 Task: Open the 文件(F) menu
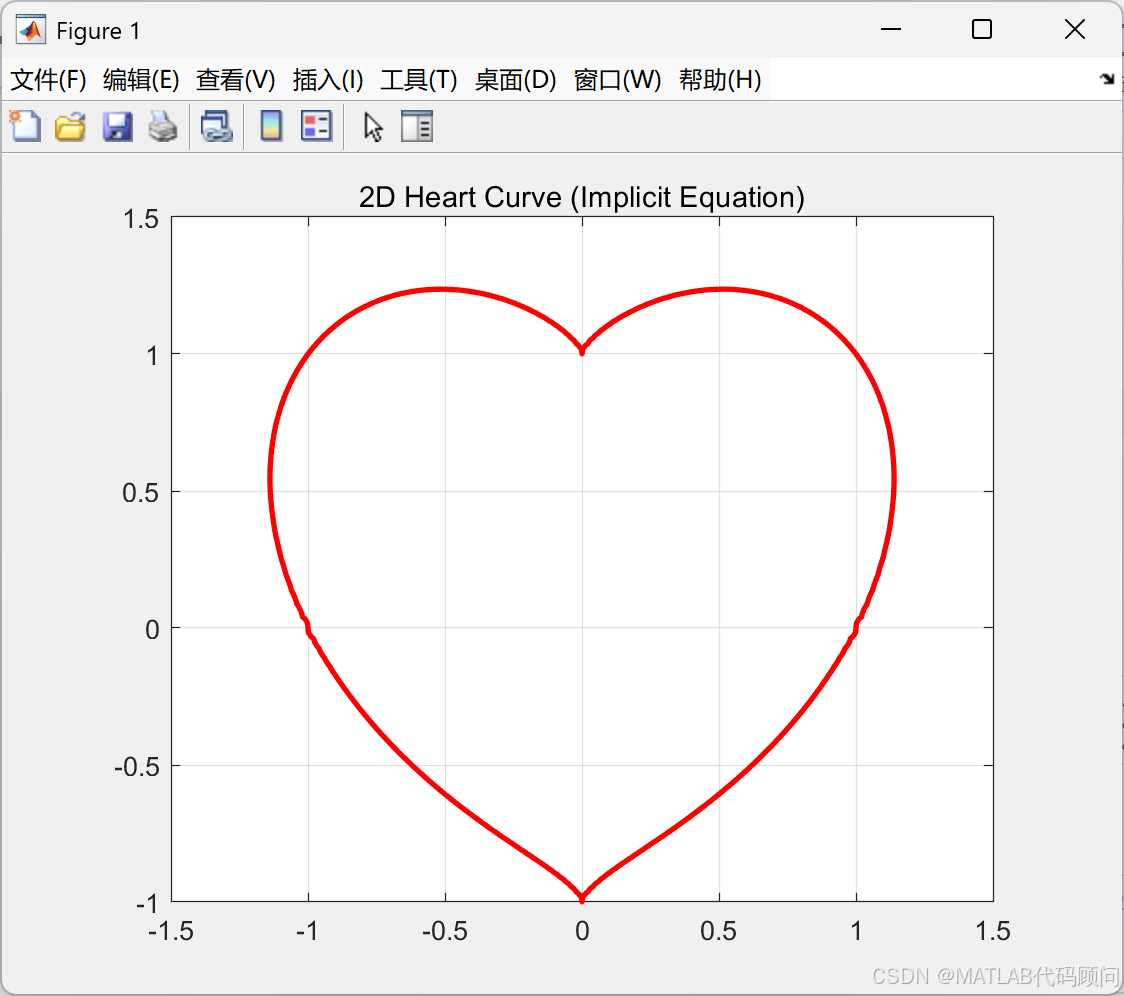coord(48,80)
